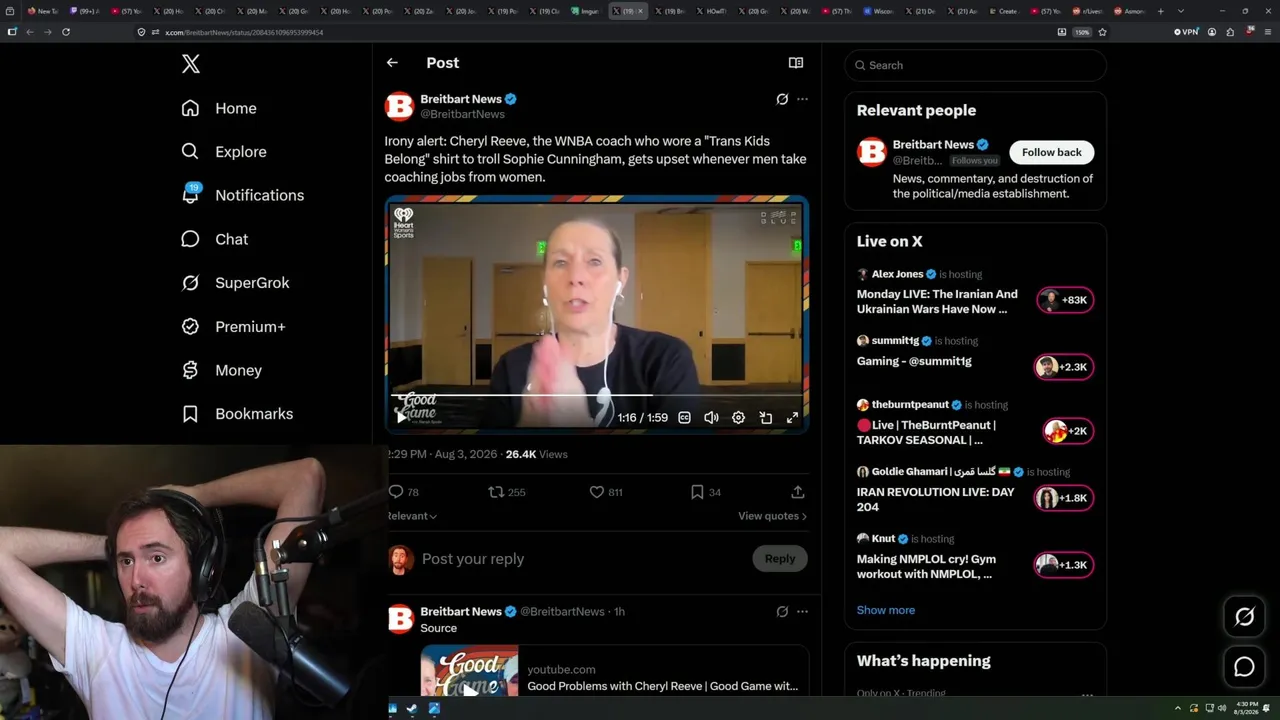This screenshot has height=720, width=1280.
Task: Click the Post your reply field
Action: (x=580, y=559)
